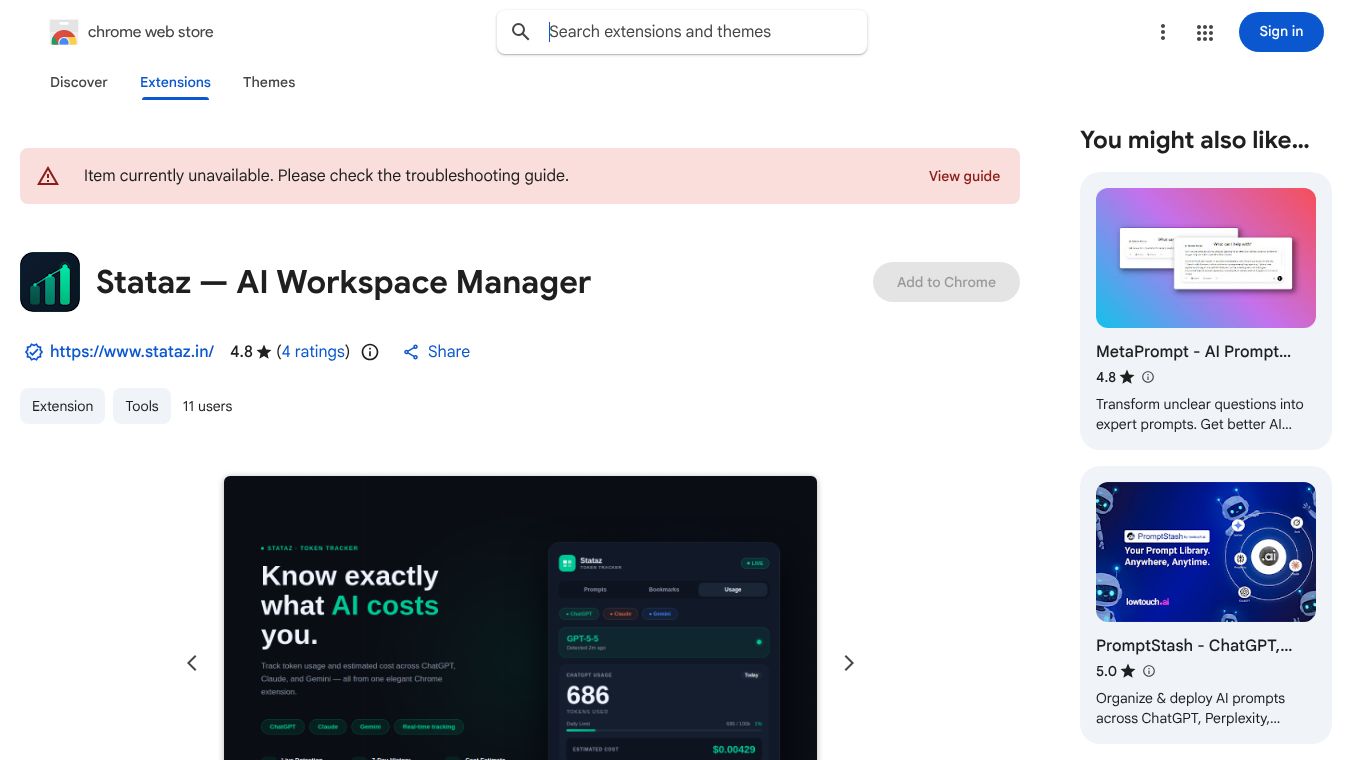This screenshot has width=1352, height=760.
Task: Click the warning triangle in the alert
Action: tap(48, 176)
